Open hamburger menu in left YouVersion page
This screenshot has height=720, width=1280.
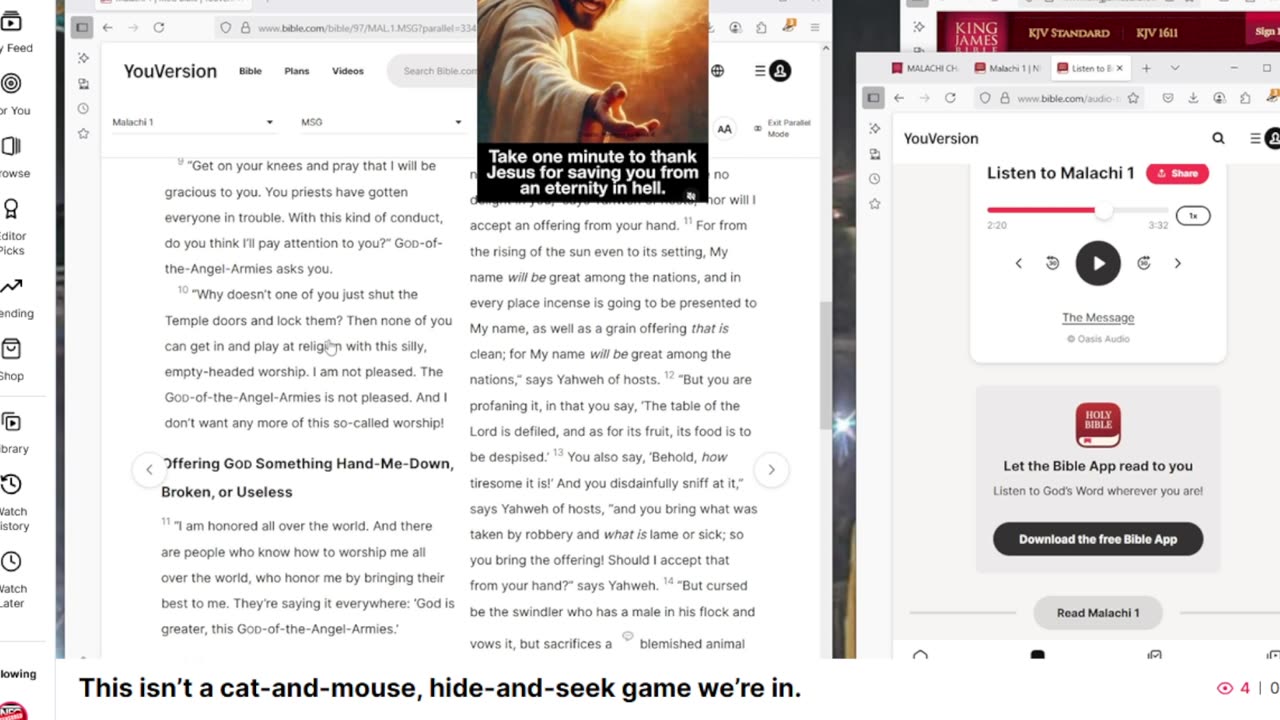[760, 71]
